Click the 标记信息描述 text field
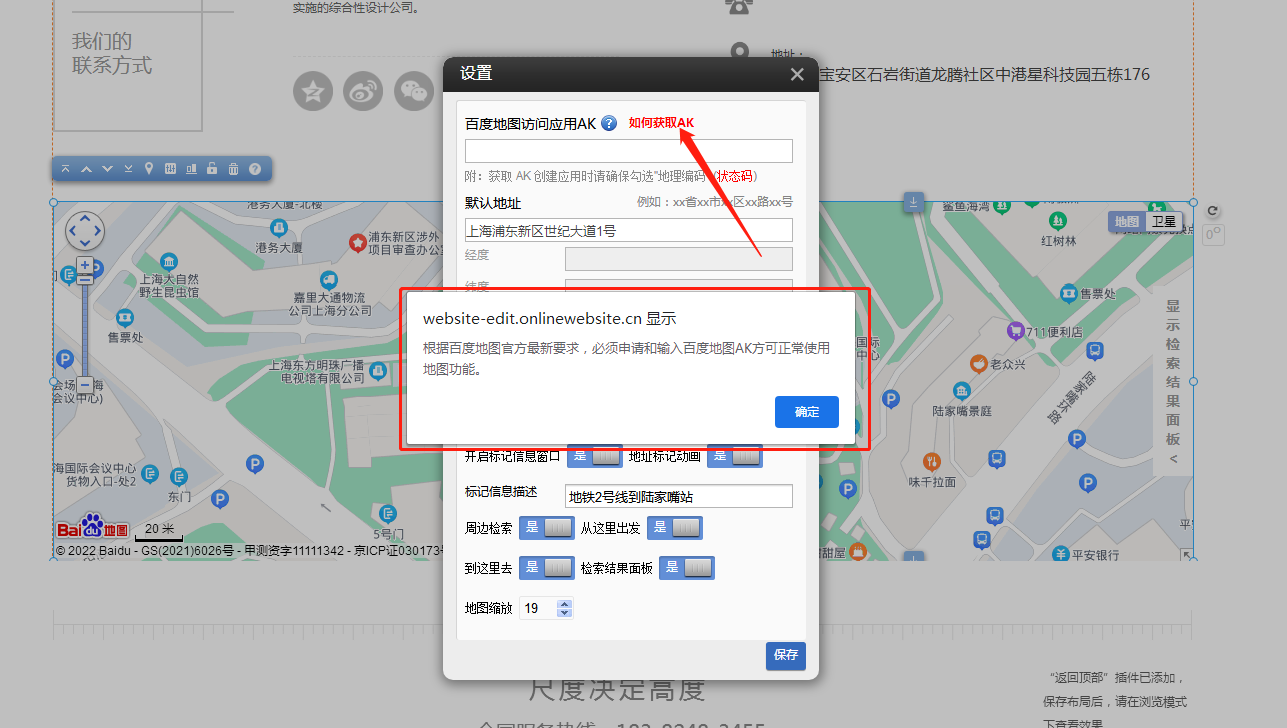 678,496
